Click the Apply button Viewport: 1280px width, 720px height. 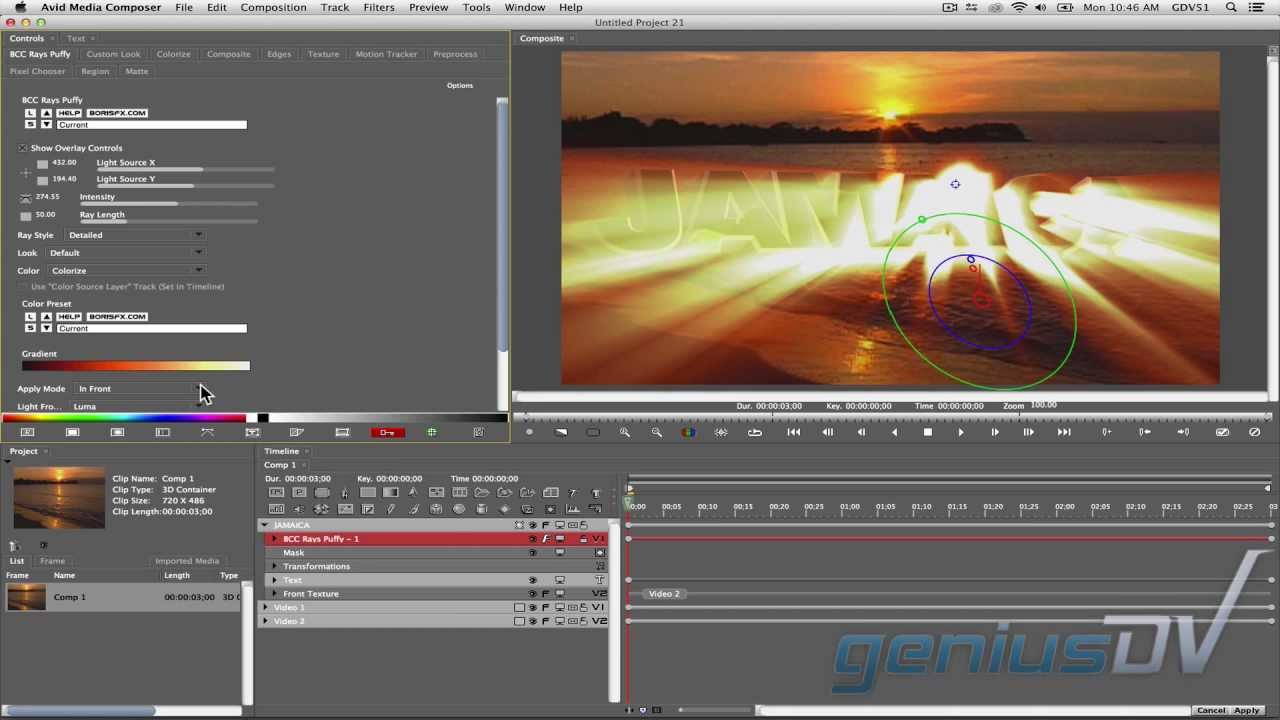pos(1247,710)
